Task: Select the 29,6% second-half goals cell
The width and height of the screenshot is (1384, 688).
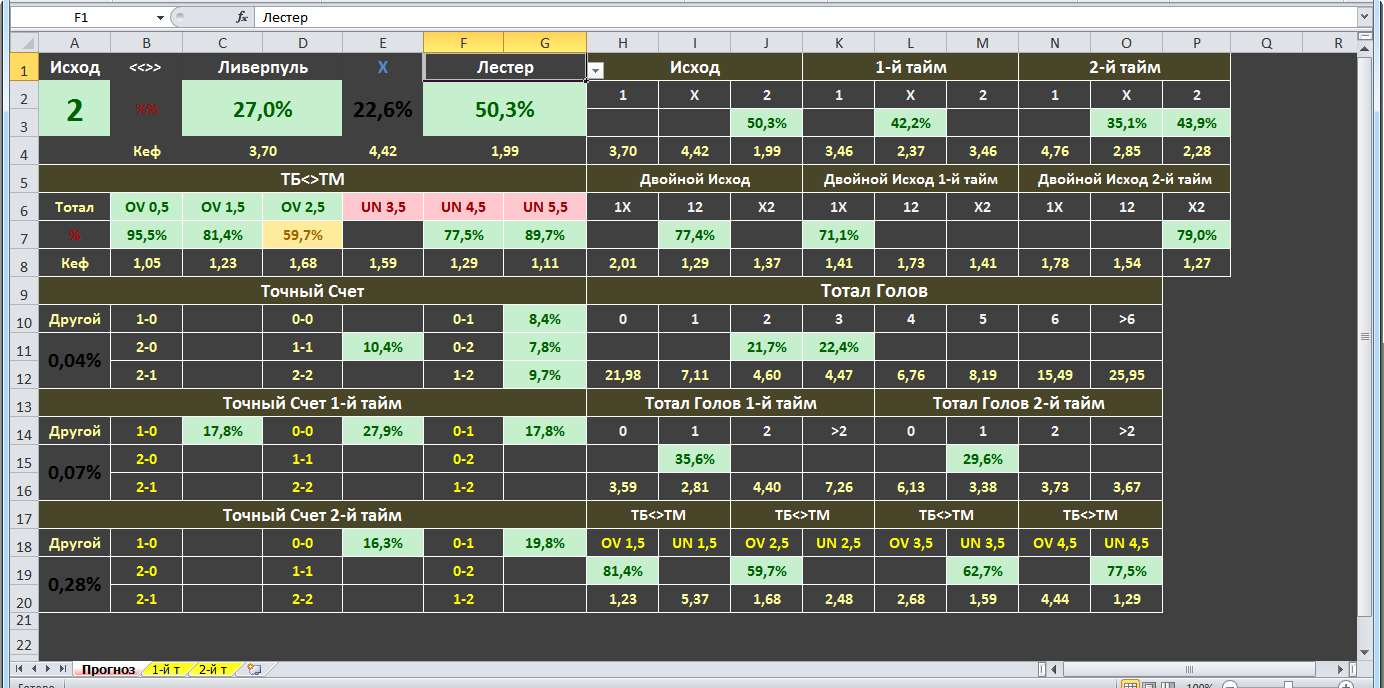Action: tap(983, 459)
